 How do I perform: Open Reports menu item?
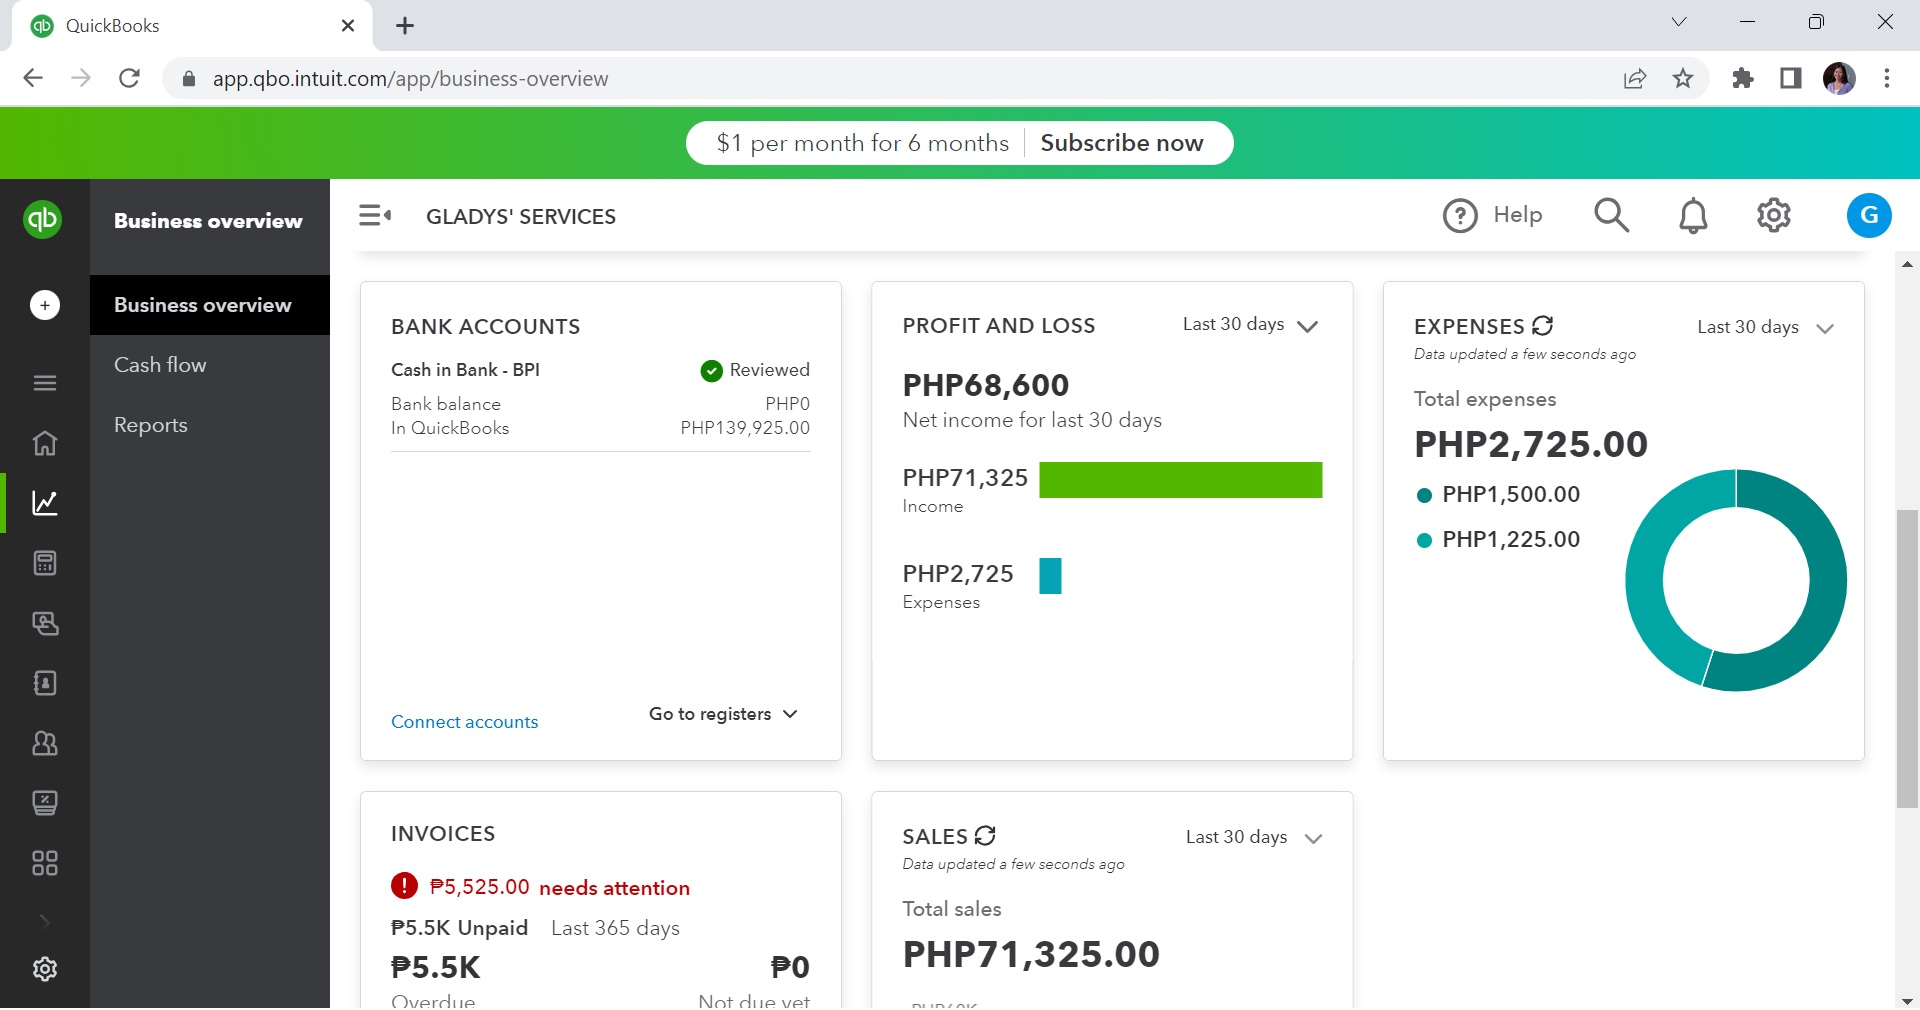pyautogui.click(x=151, y=425)
